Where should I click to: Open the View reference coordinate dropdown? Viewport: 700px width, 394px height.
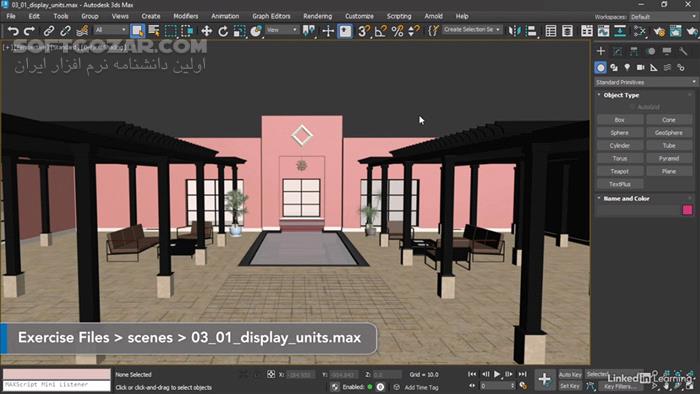point(282,30)
